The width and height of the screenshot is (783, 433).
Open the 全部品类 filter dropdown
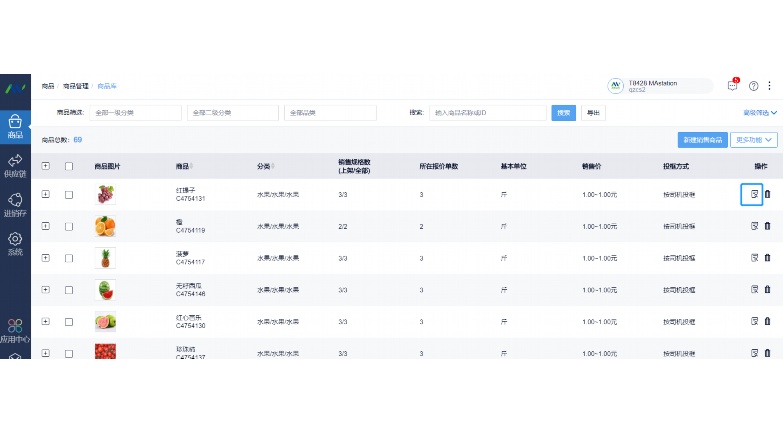[x=330, y=113]
